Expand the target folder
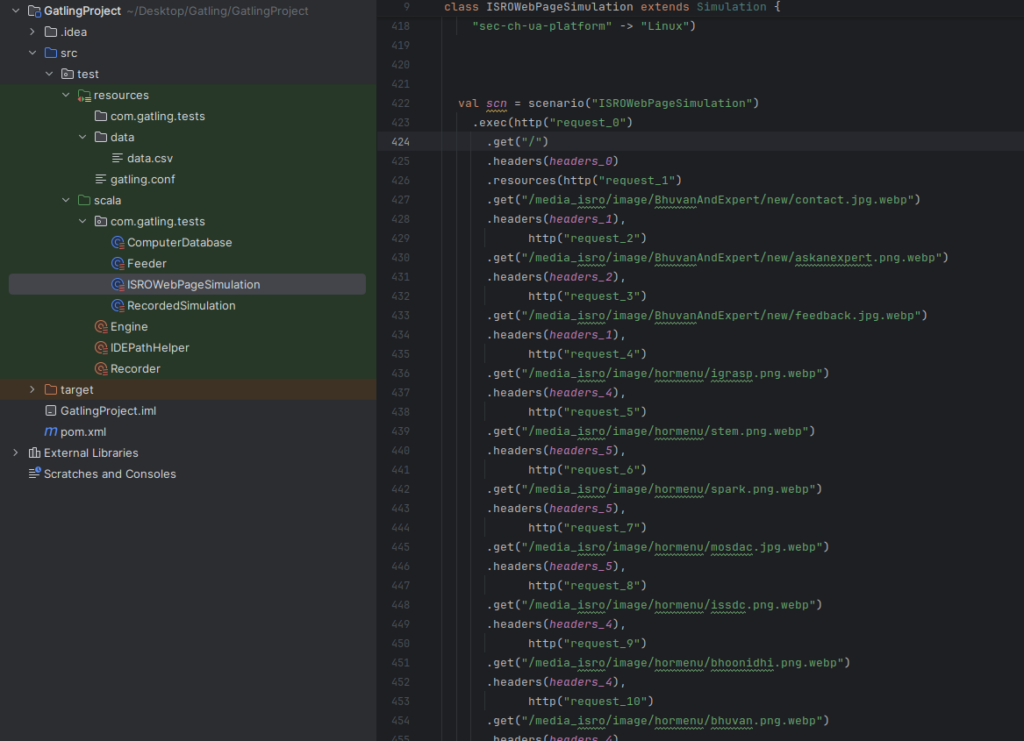This screenshot has width=1024, height=741. coord(32,390)
